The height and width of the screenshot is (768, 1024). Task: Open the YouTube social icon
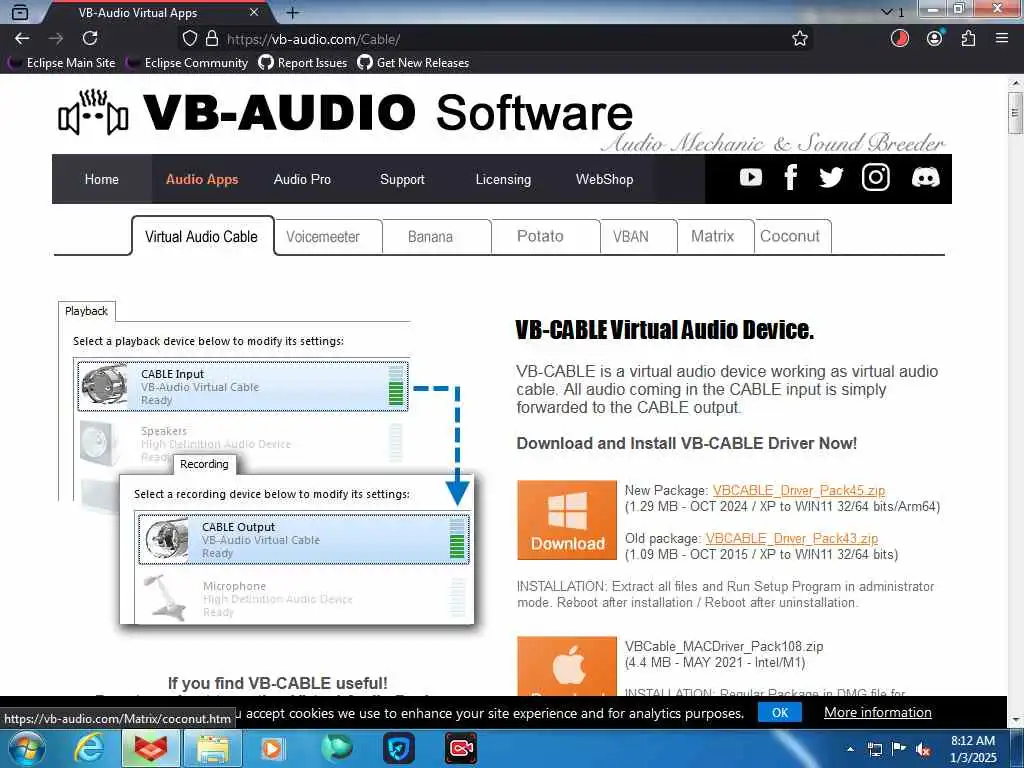[750, 178]
